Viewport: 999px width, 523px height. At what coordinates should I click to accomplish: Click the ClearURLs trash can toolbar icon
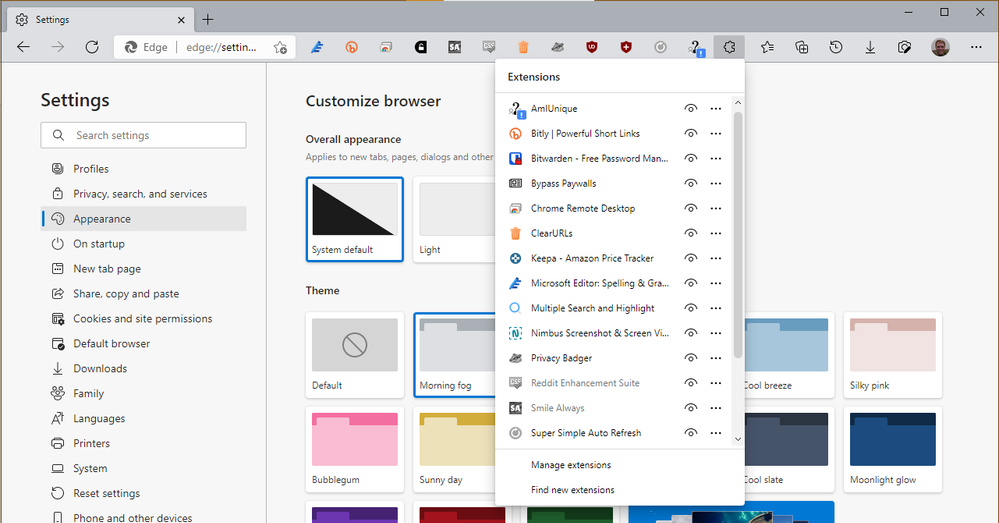523,47
